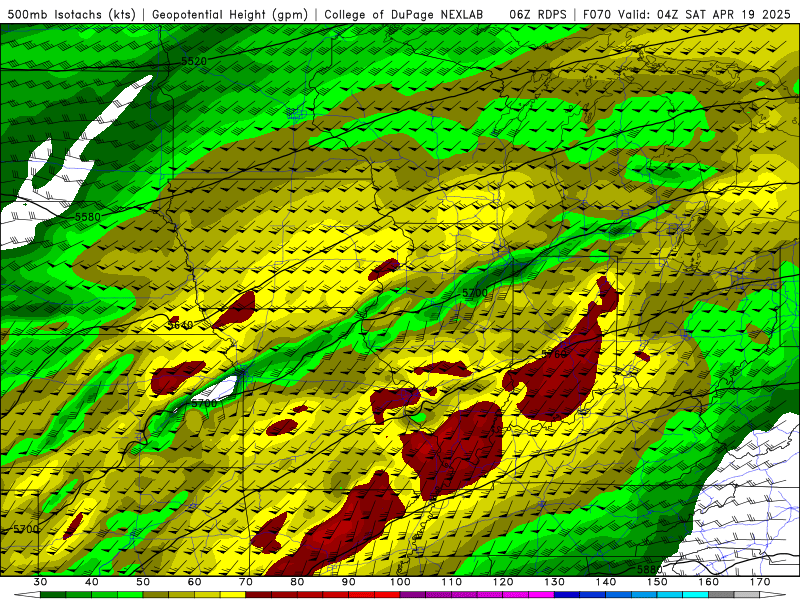
Task: Click the '60' value on the color scale
Action: [x=194, y=582]
